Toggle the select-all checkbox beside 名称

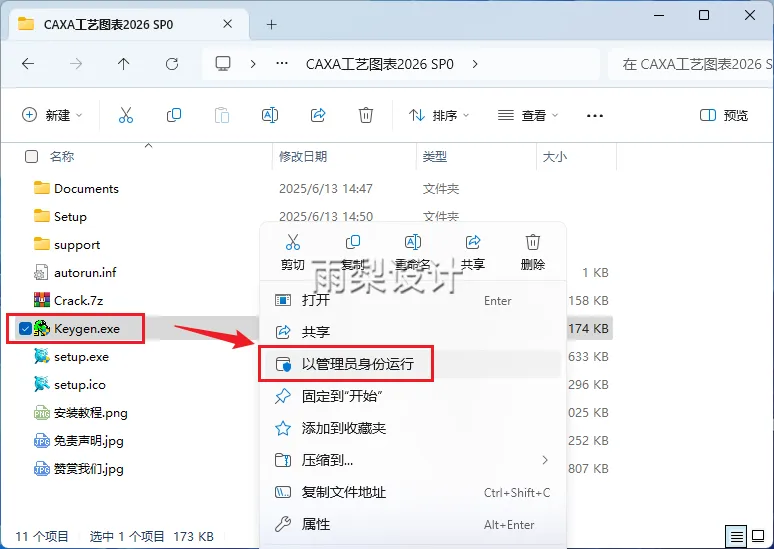click(32, 157)
